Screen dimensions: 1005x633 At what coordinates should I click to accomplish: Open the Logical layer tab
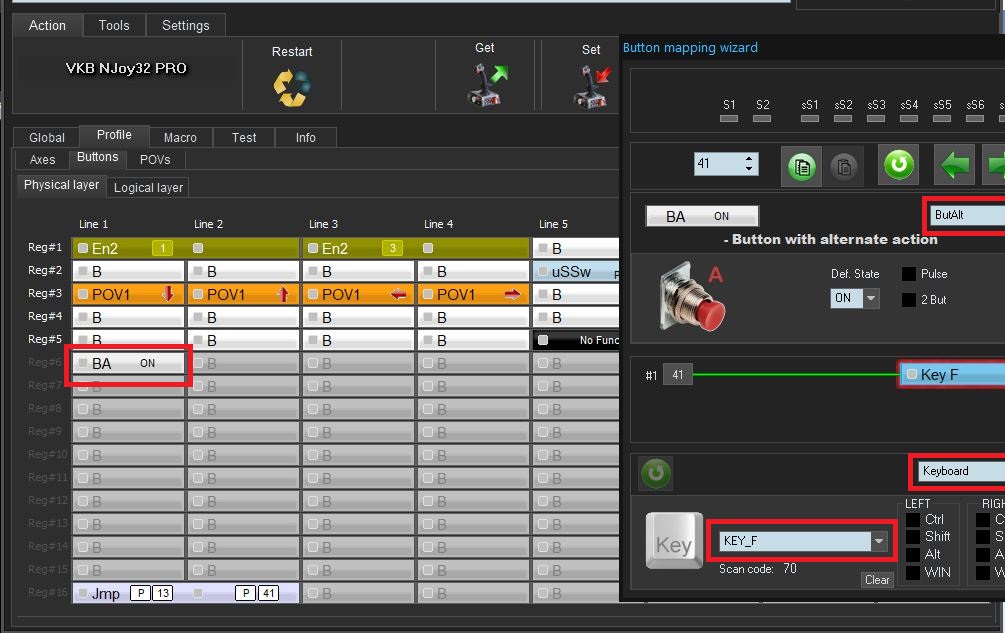[x=148, y=188]
